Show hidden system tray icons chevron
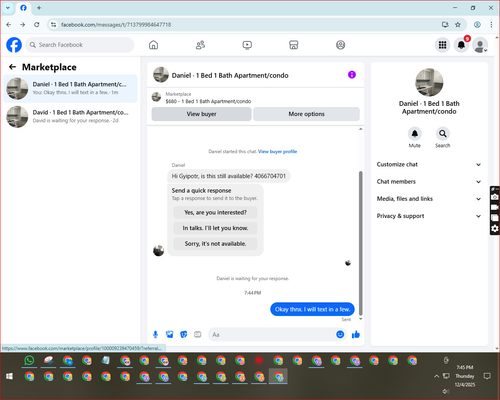Screen dimensions: 500x400 (436, 376)
